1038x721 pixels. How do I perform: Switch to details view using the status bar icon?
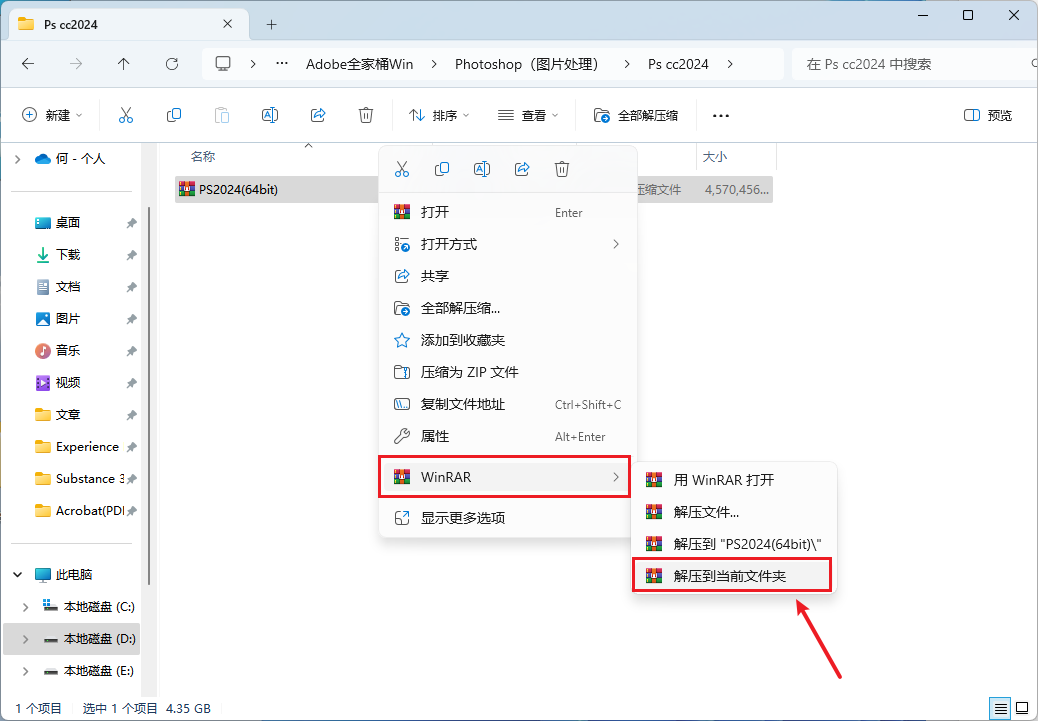click(x=1001, y=708)
